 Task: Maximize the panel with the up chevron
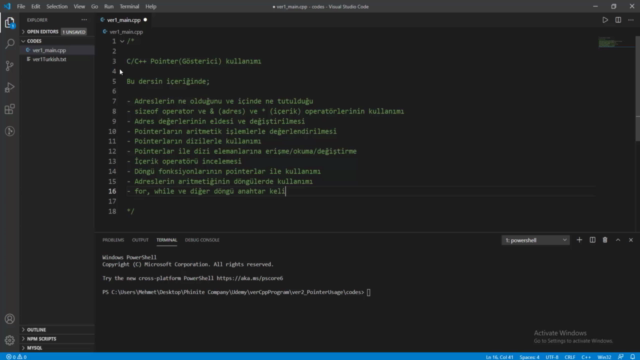tap(618, 240)
